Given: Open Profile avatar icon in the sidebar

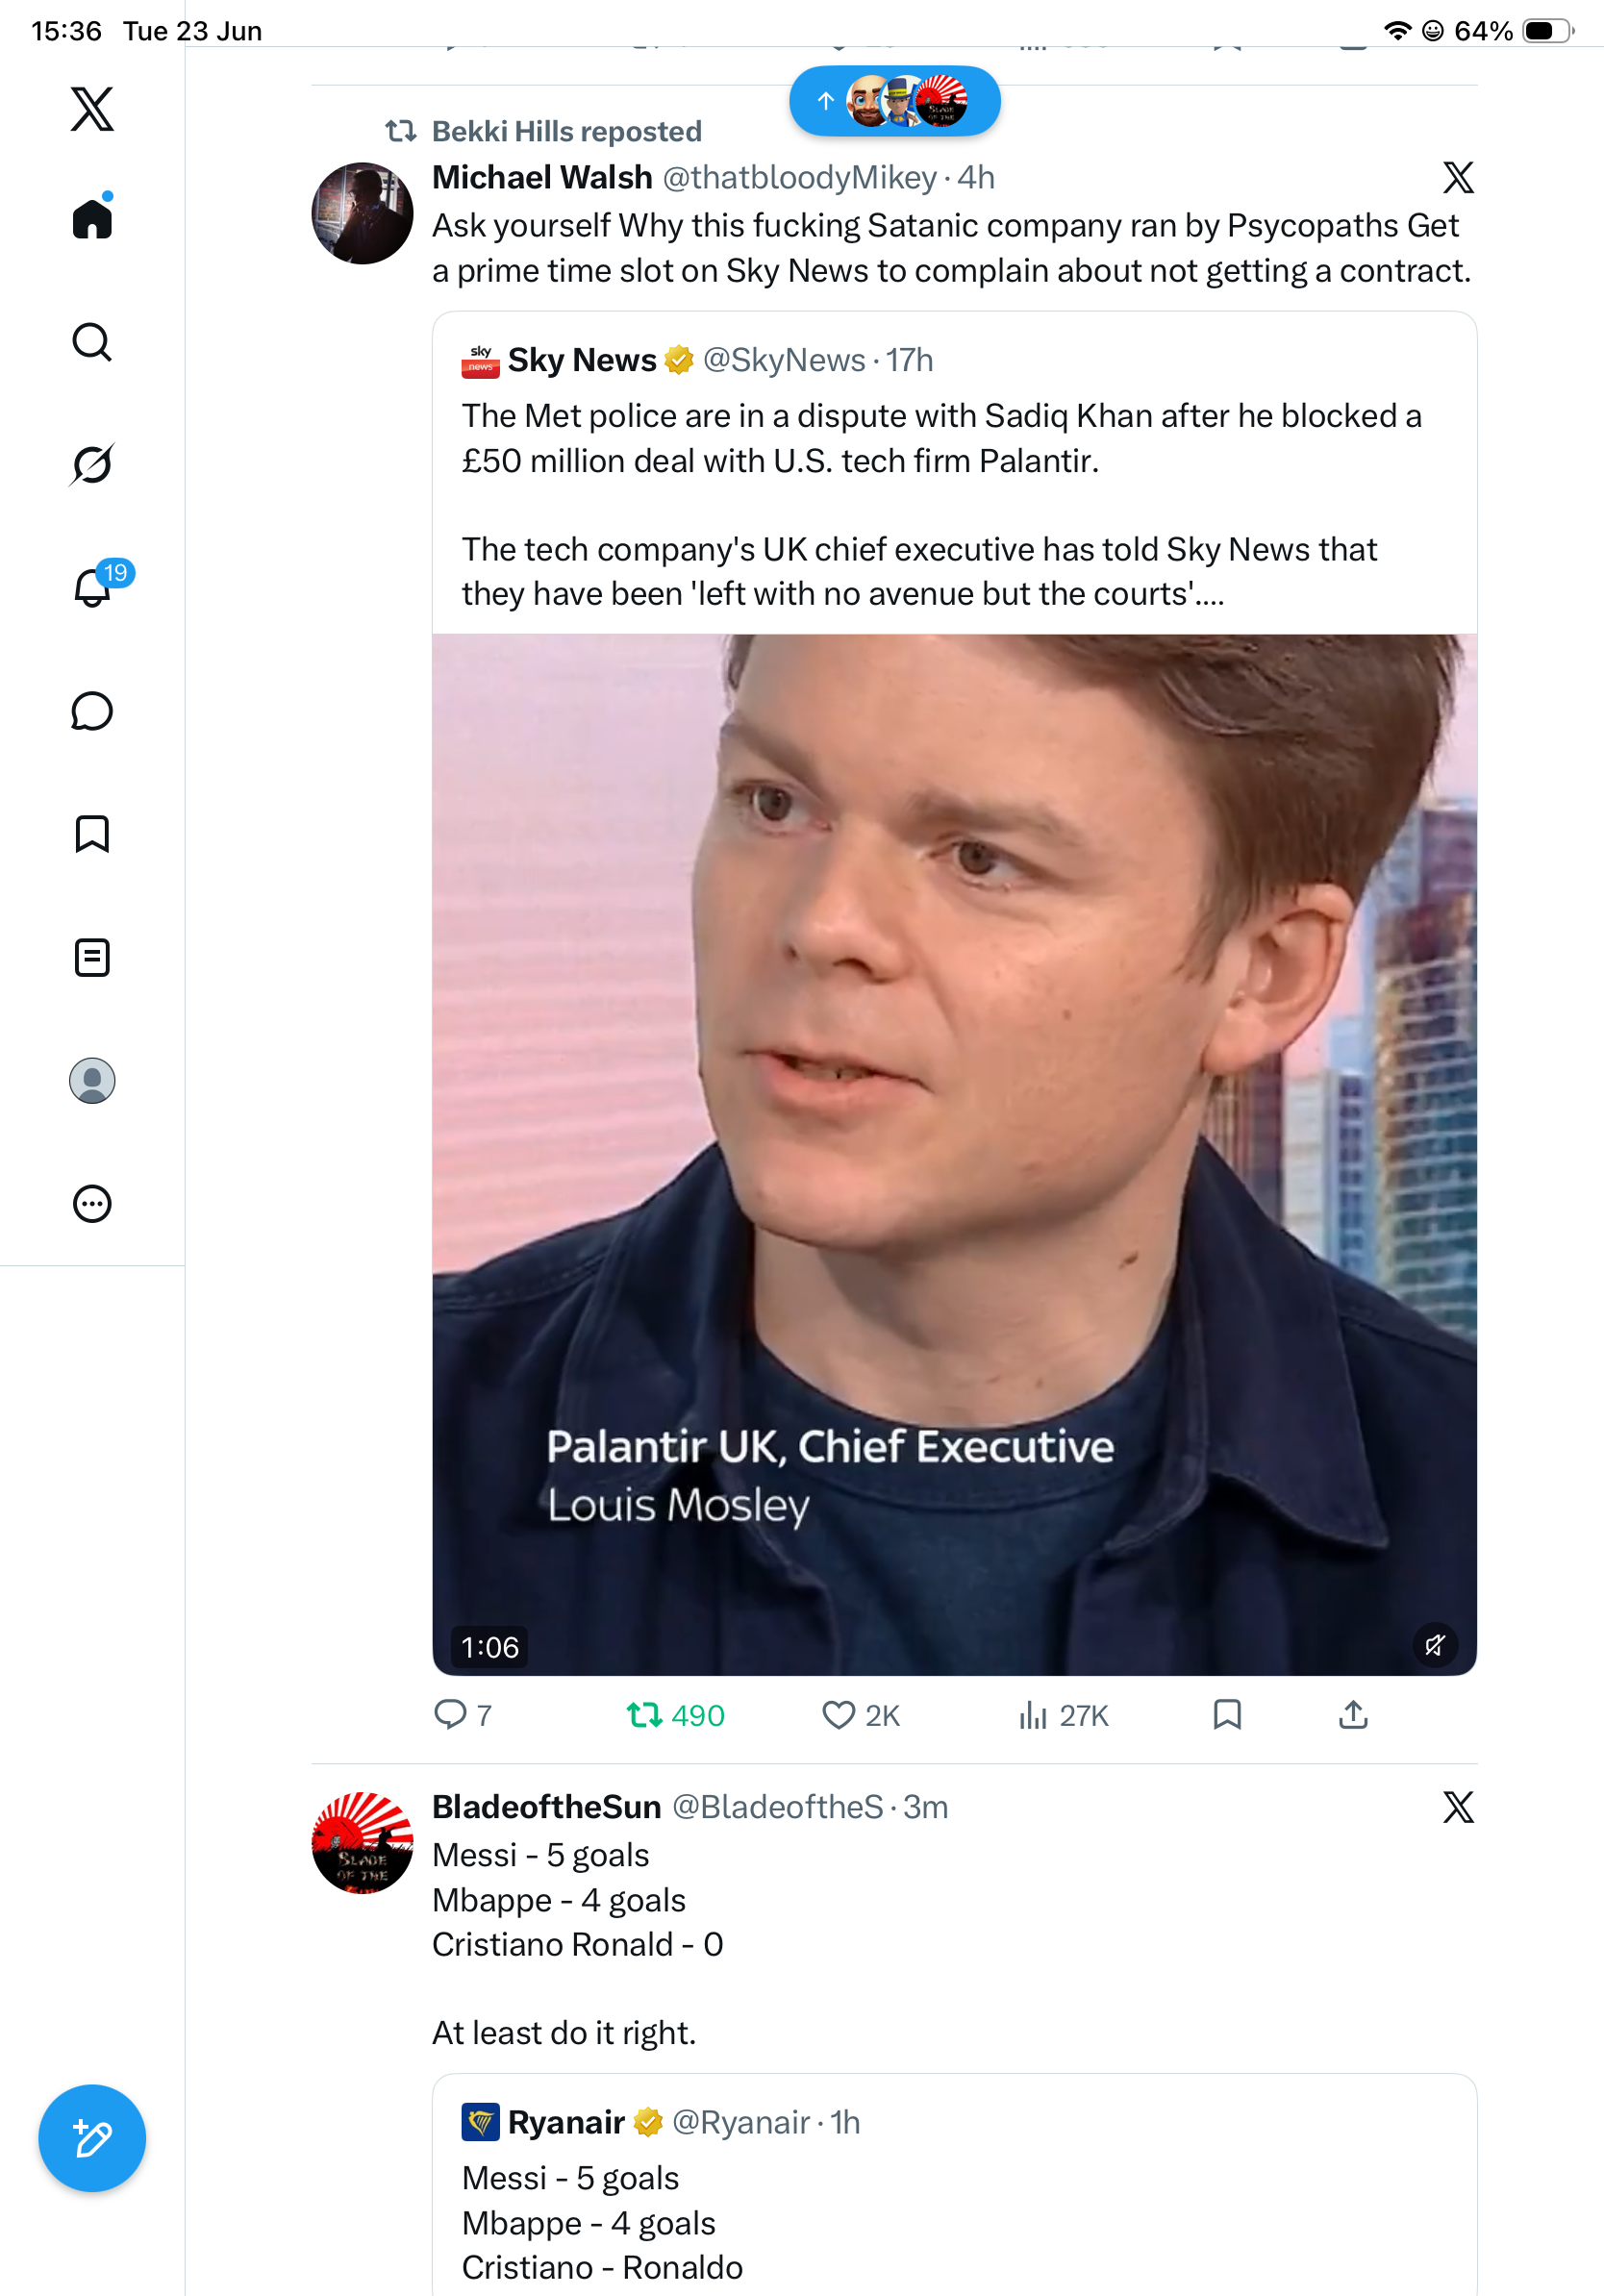Looking at the screenshot, I should tap(92, 1080).
